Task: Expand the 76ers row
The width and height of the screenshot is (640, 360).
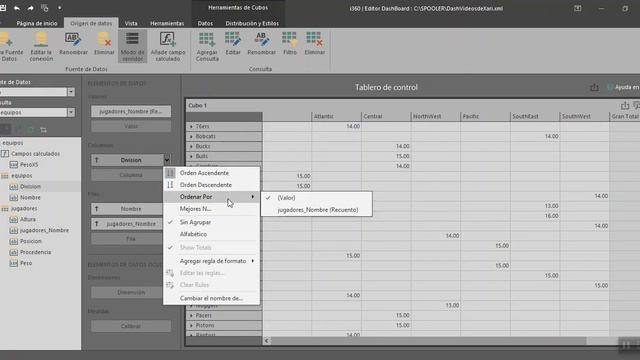Action: (x=191, y=127)
